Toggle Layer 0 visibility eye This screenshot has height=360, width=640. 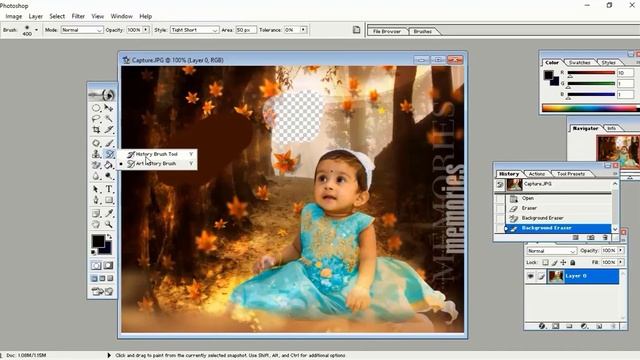pos(530,276)
